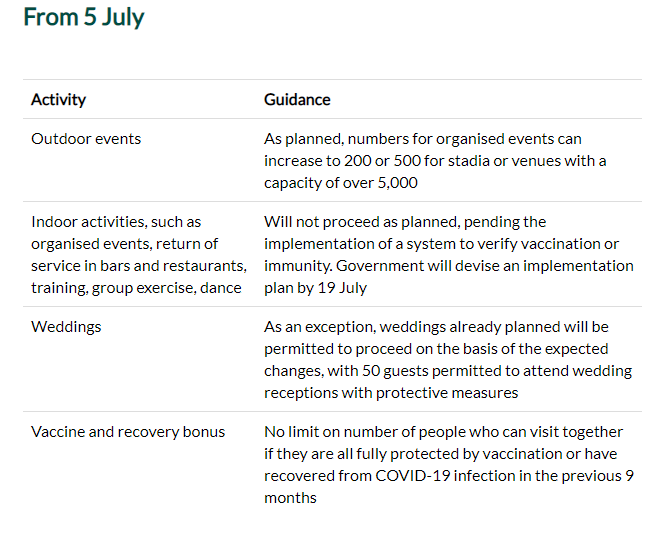The height and width of the screenshot is (541, 663).
Task: Click the 'capacity of over 5,000' text
Action: click(341, 183)
